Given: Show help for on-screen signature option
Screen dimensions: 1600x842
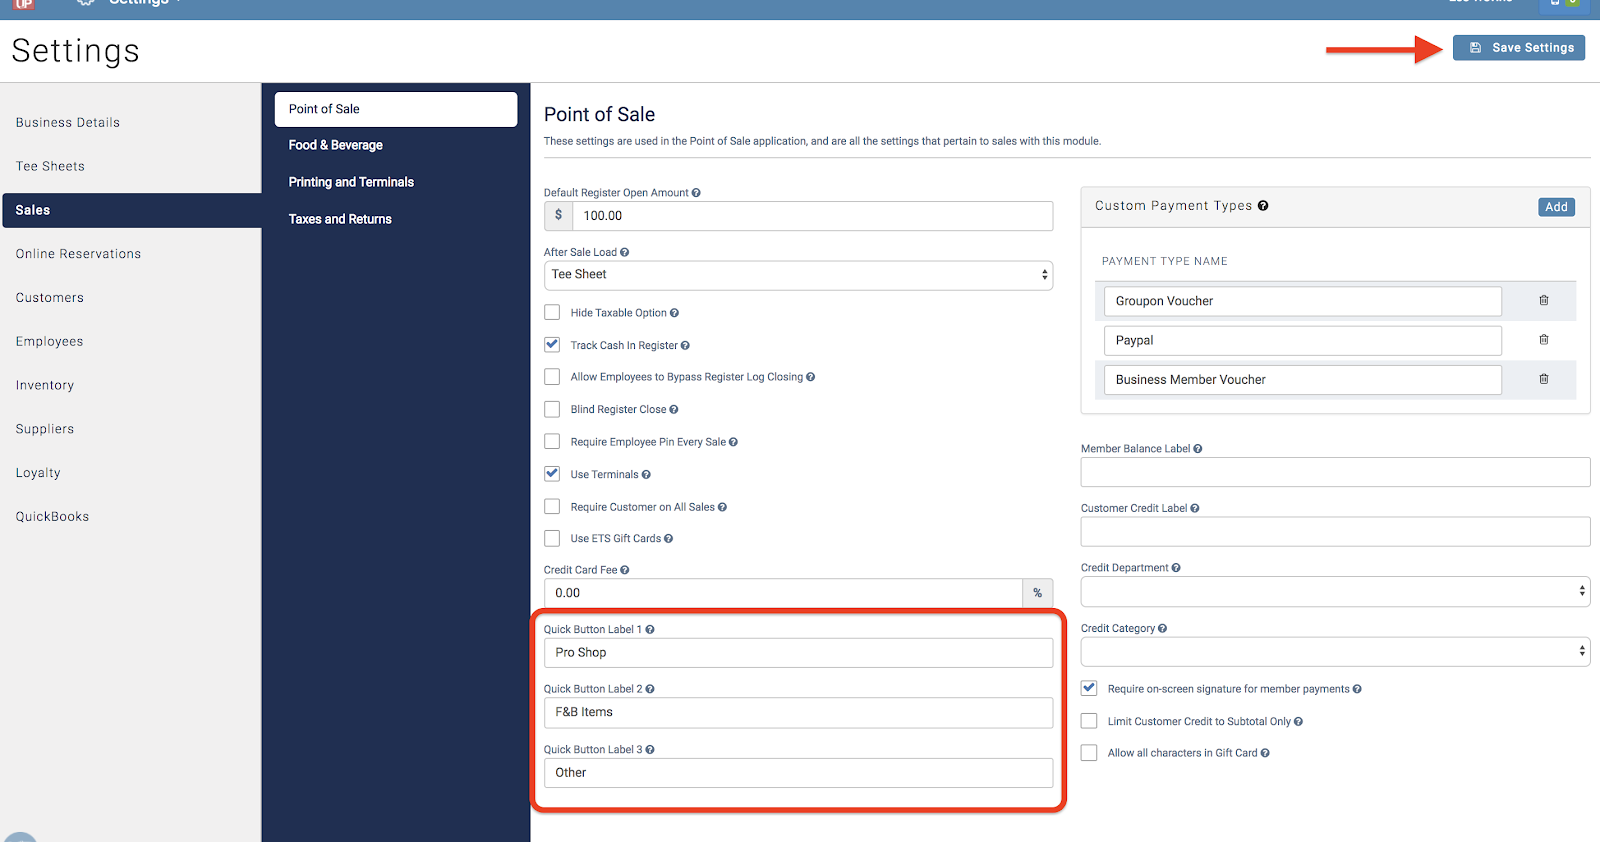Looking at the screenshot, I should 1357,689.
